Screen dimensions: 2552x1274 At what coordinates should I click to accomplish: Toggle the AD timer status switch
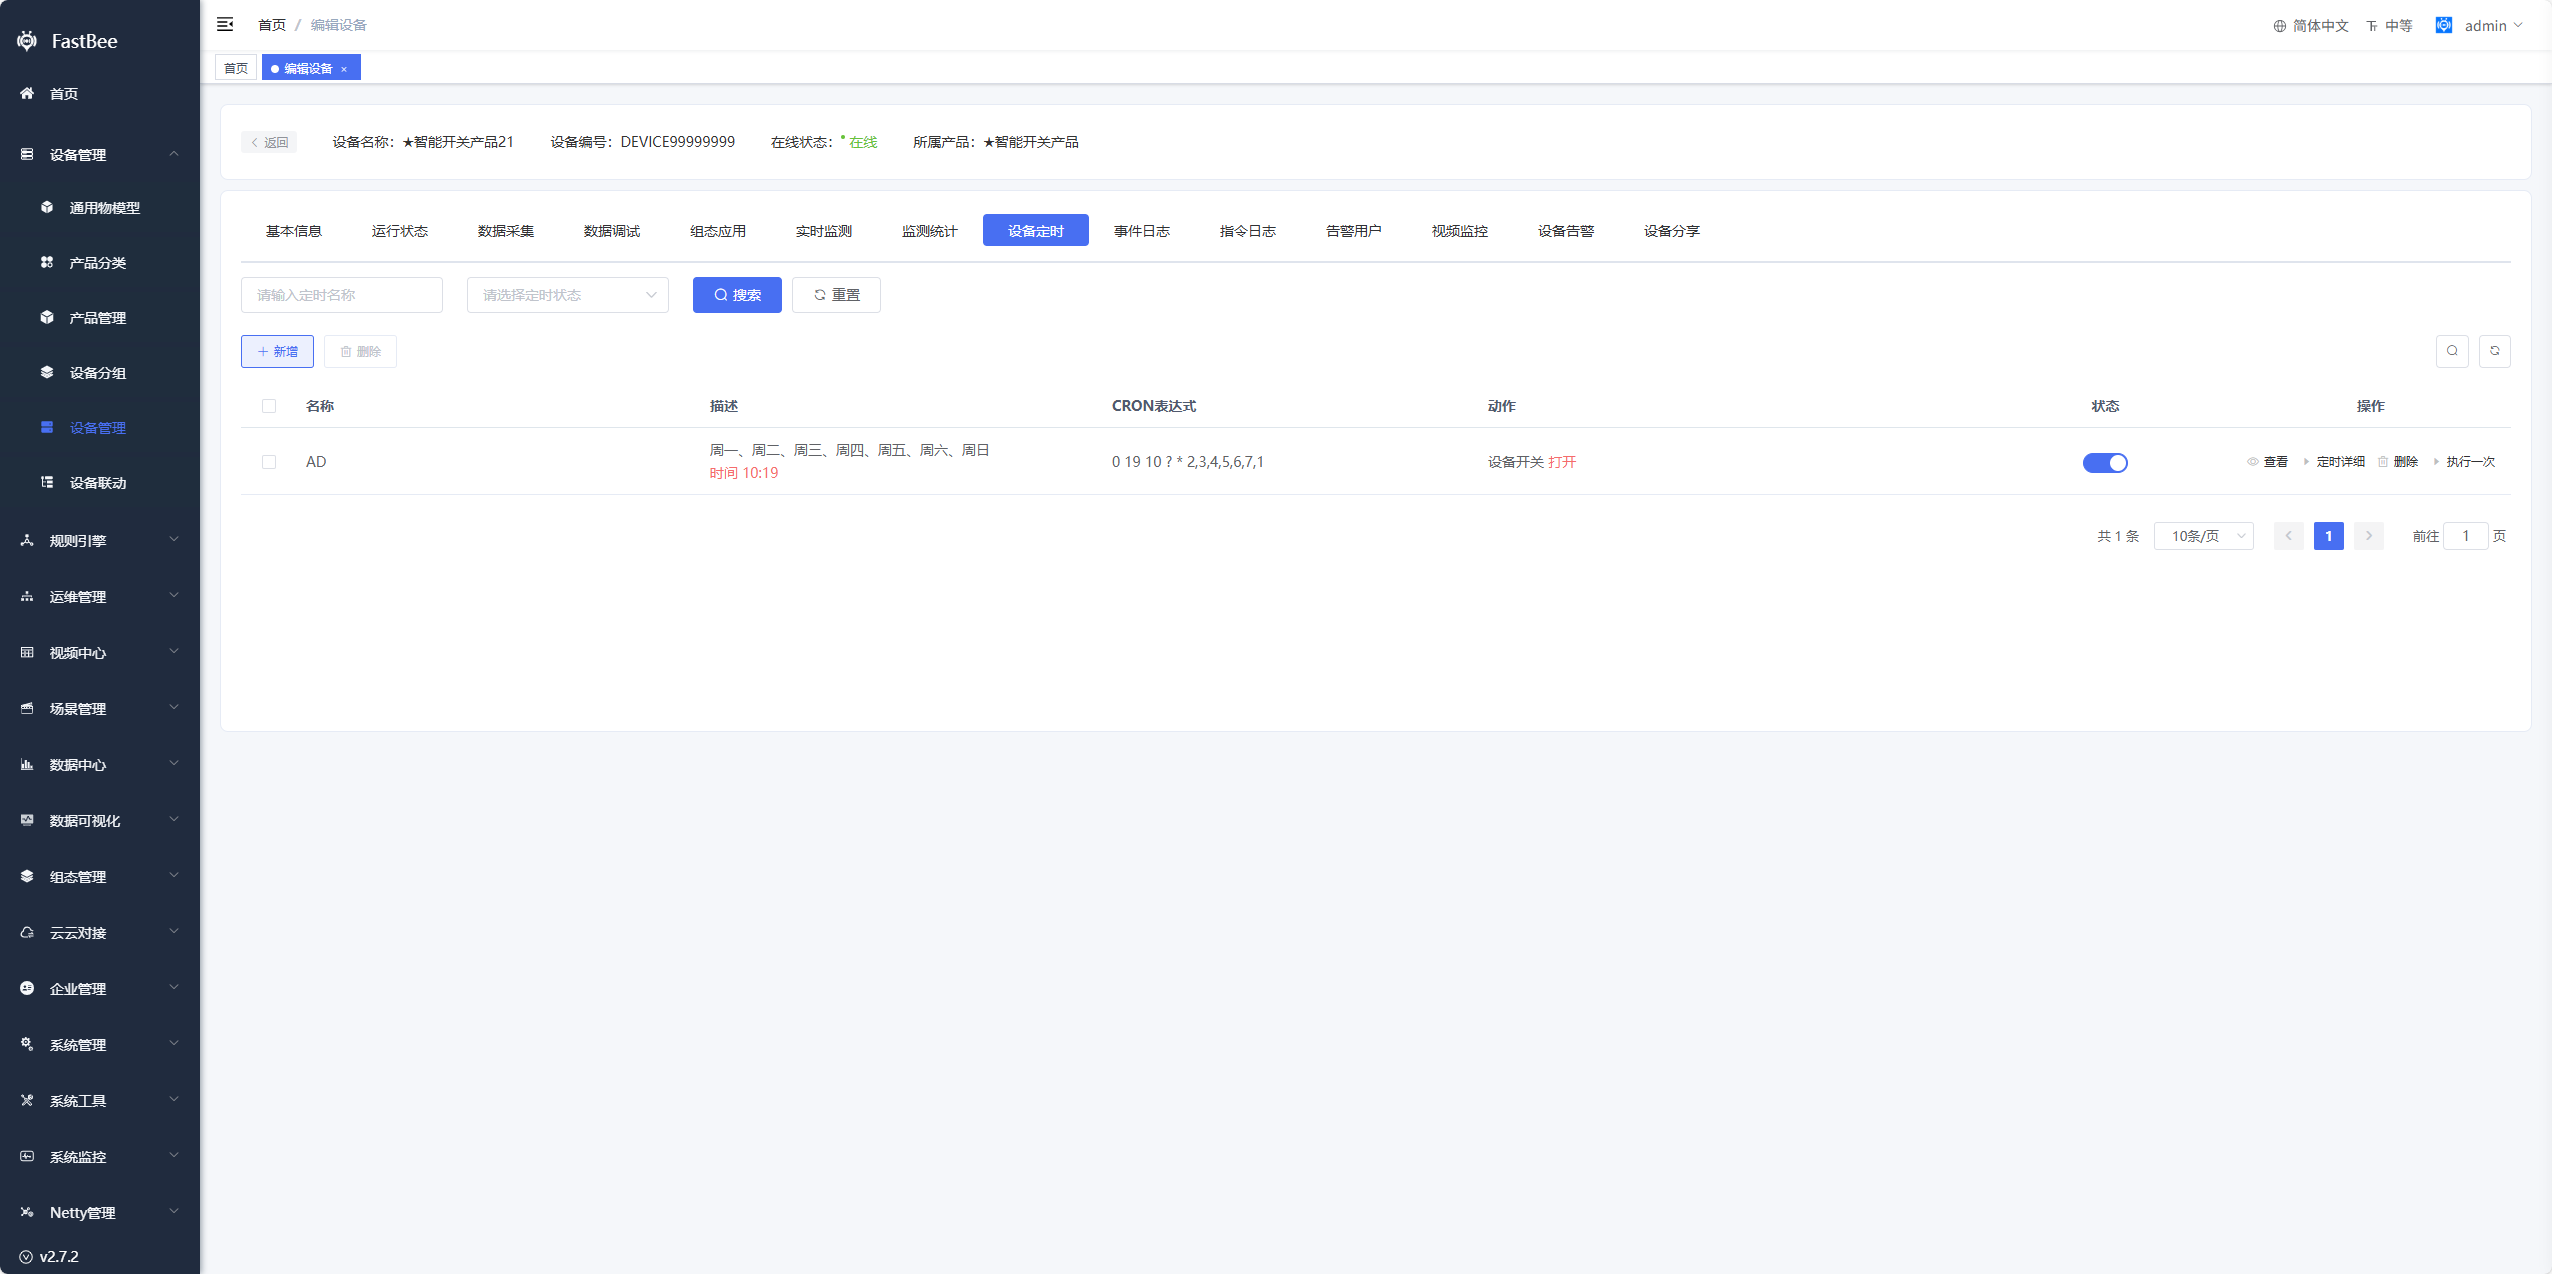point(2104,462)
